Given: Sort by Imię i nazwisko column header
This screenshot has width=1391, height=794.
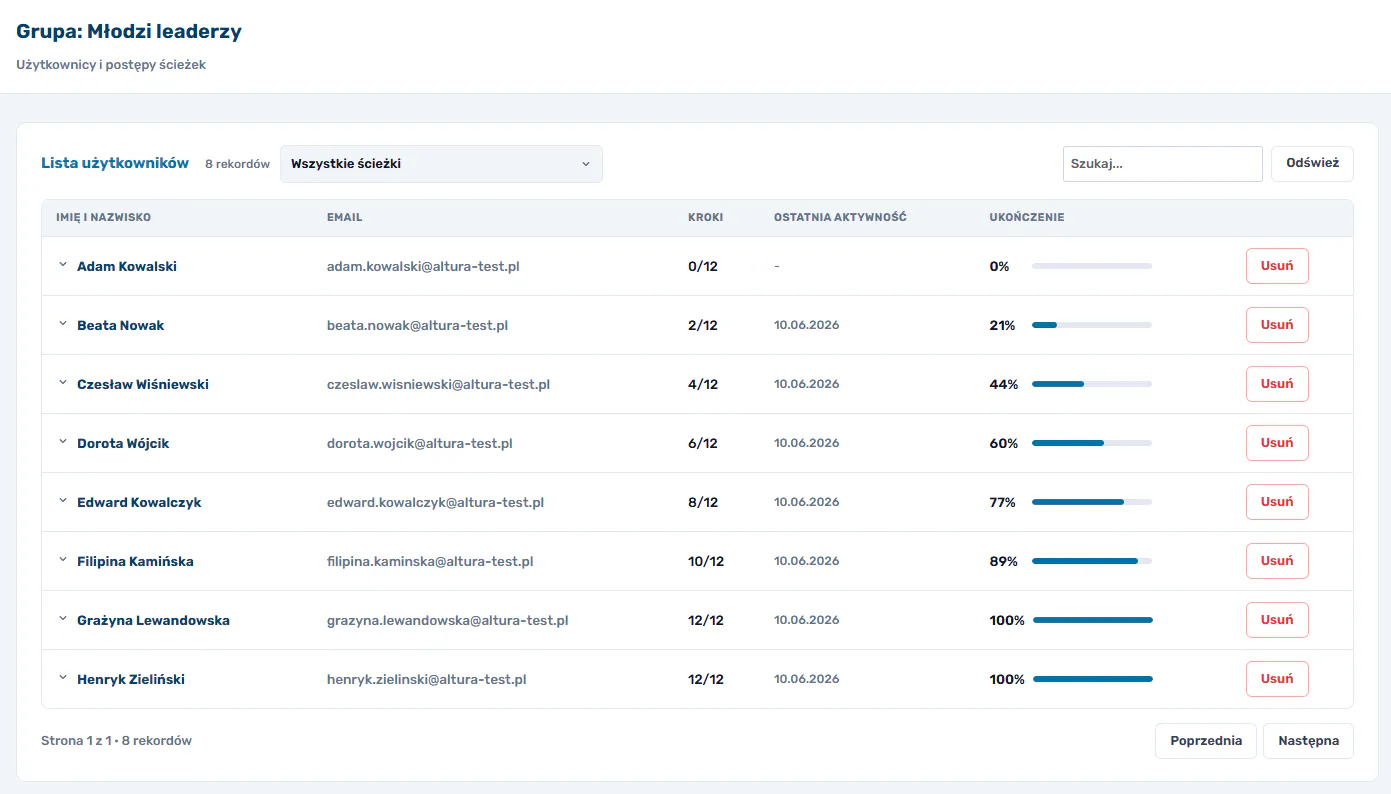Looking at the screenshot, I should pos(104,218).
